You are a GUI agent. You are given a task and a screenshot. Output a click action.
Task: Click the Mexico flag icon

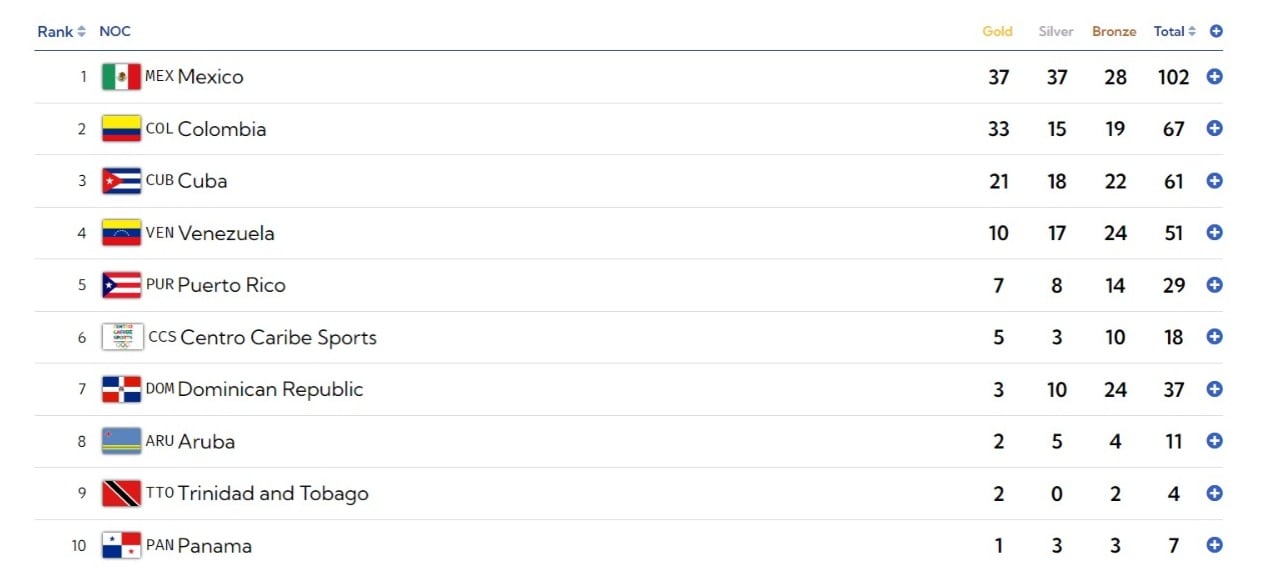point(121,77)
